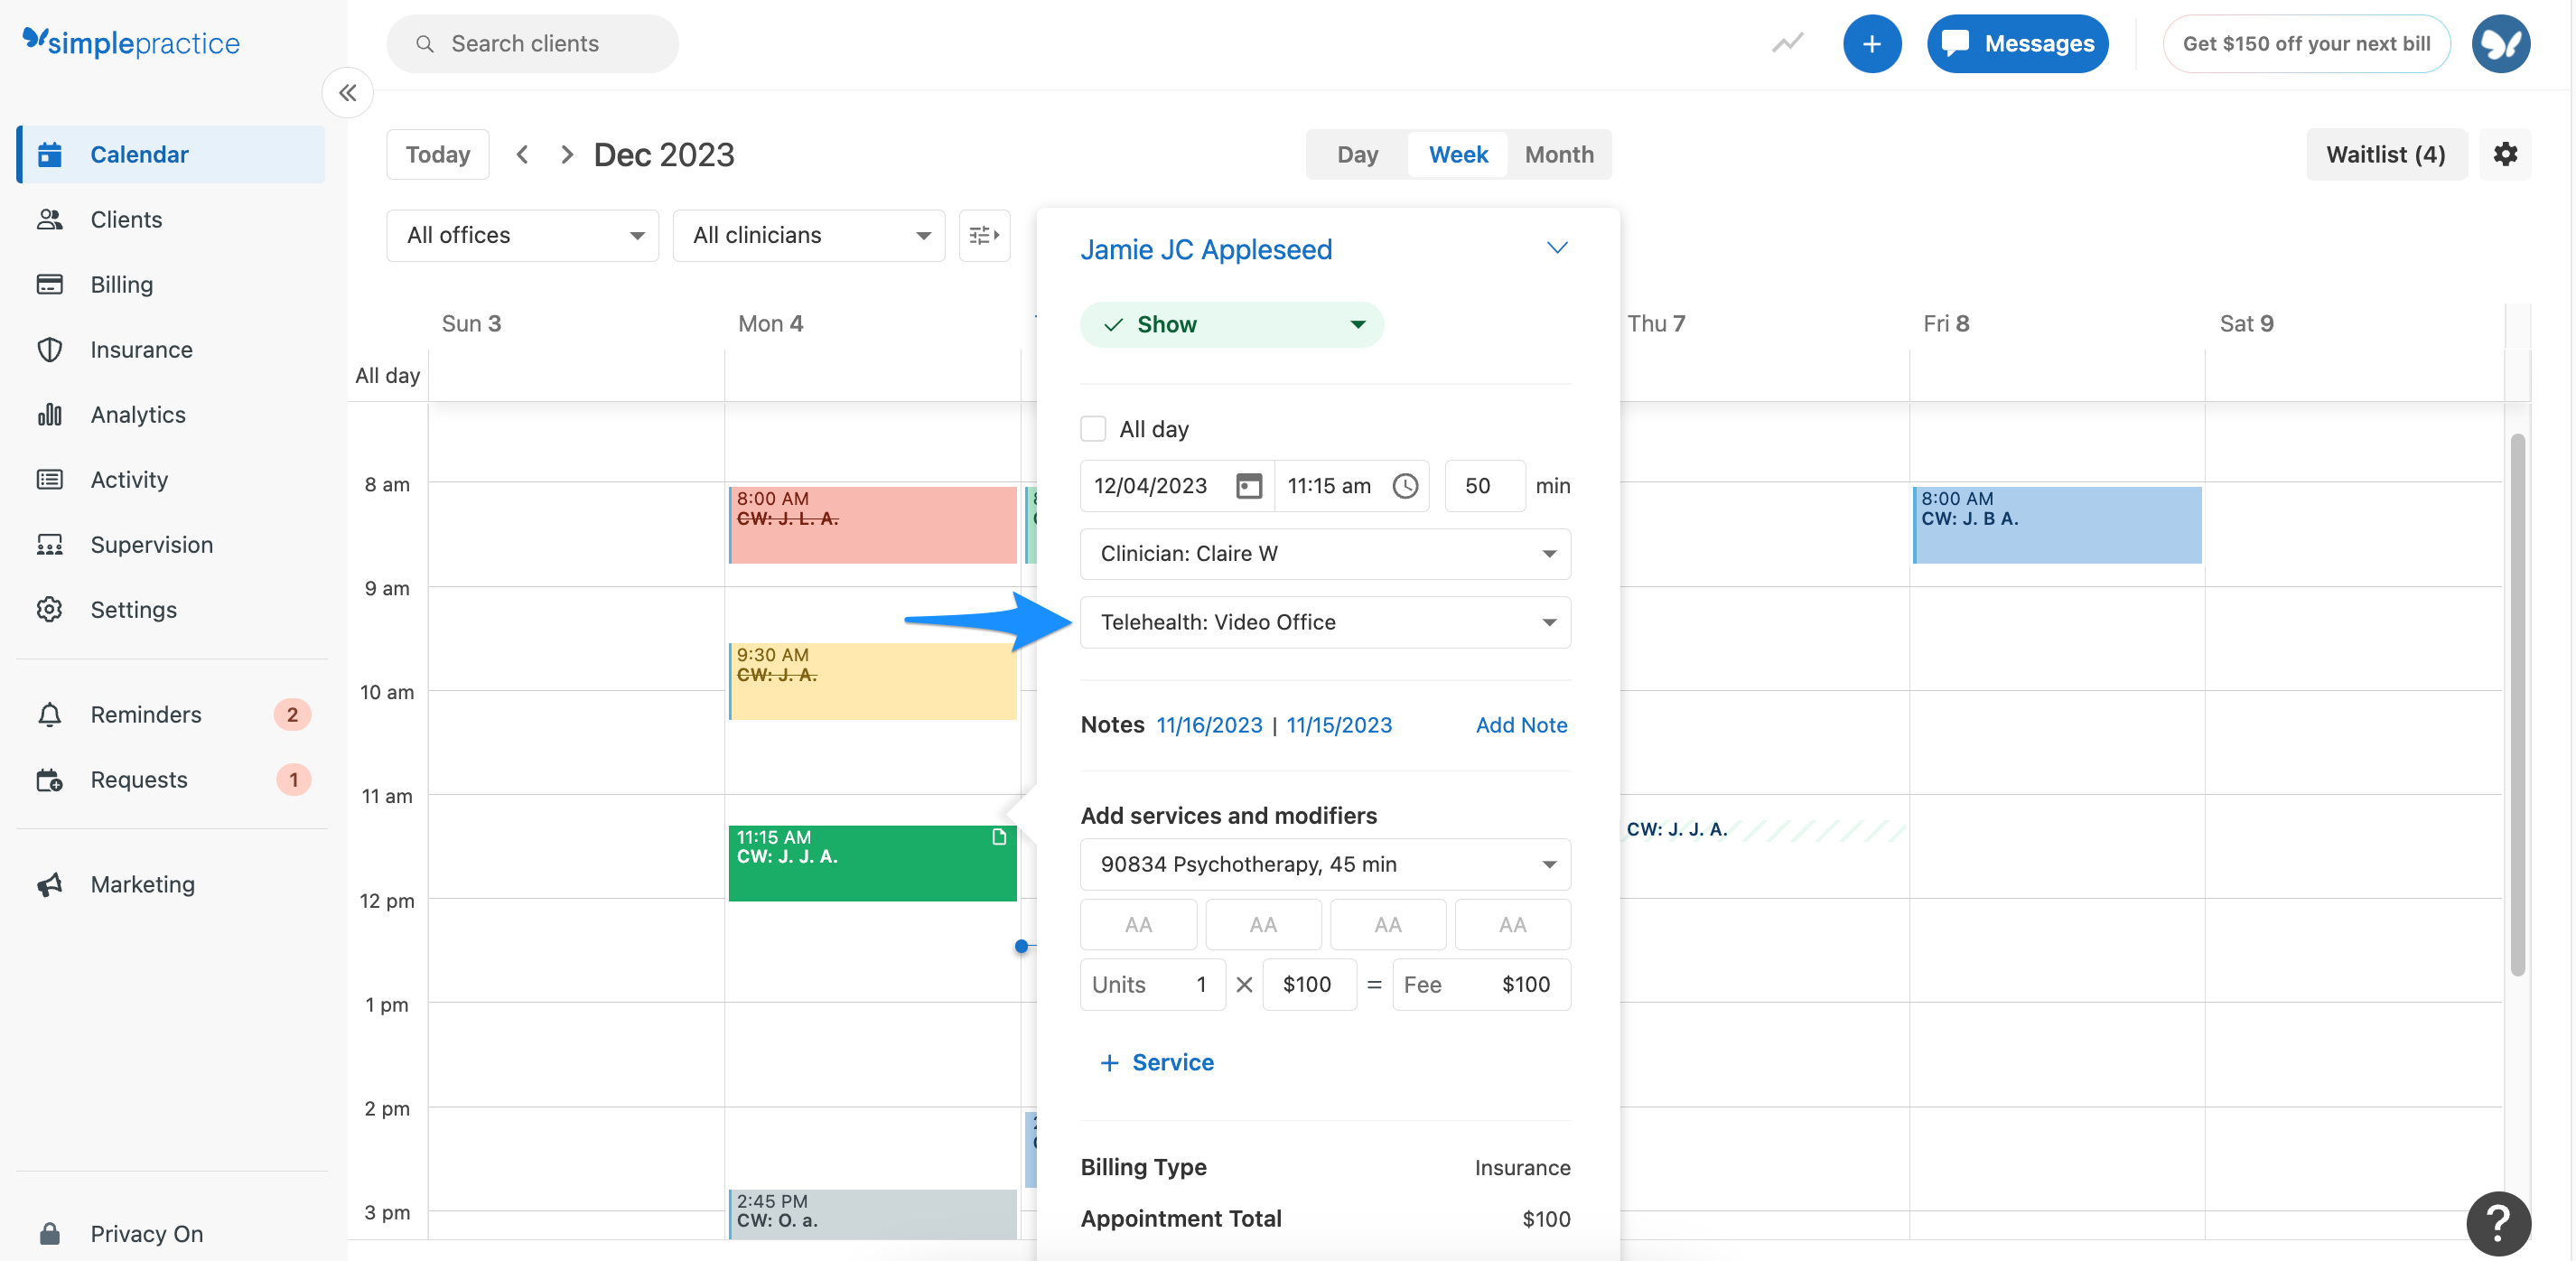Open the Clinician: Claire W dropdown
2576x1261 pixels.
click(x=1325, y=553)
